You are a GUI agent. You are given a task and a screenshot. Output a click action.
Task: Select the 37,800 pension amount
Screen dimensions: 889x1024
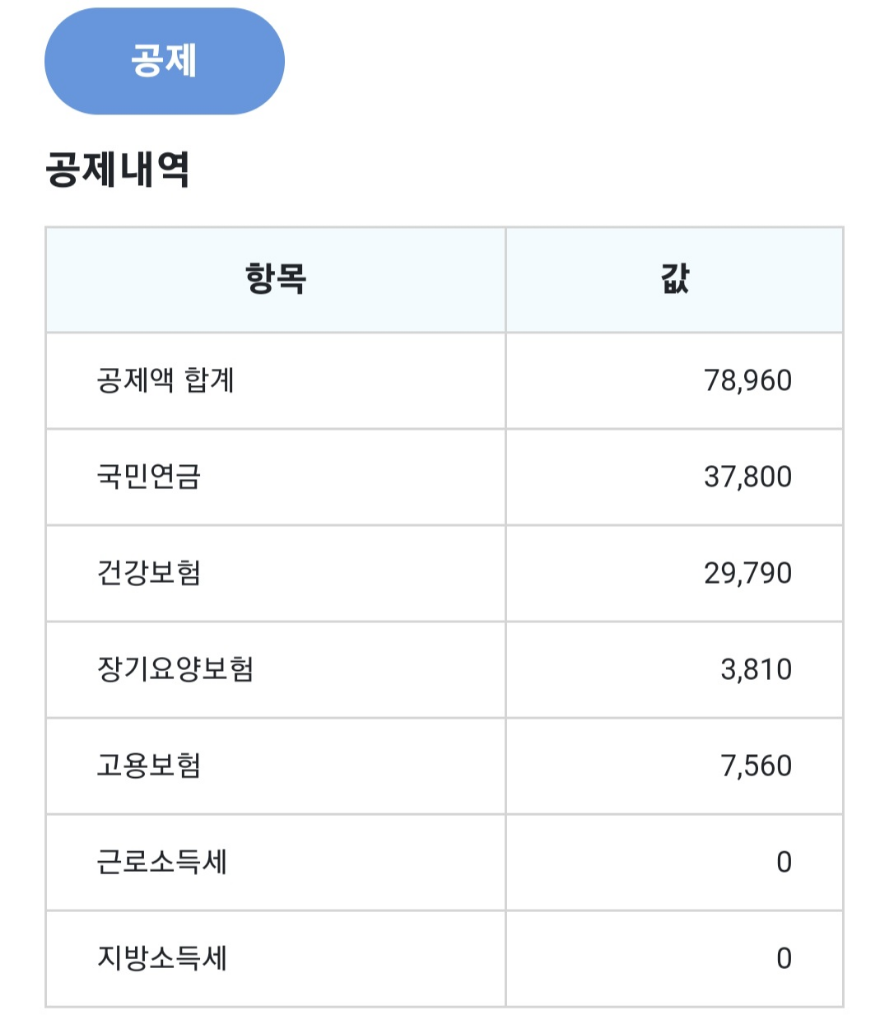747,477
